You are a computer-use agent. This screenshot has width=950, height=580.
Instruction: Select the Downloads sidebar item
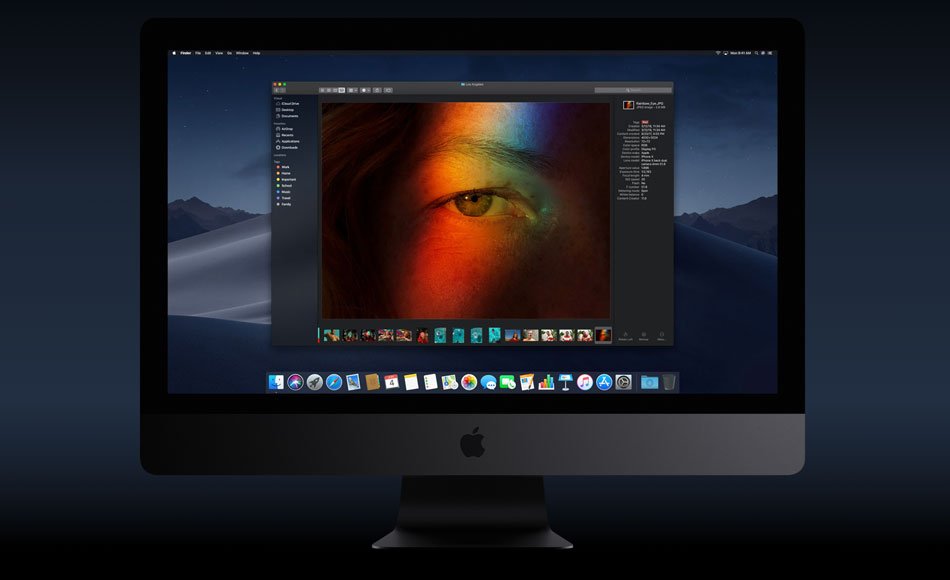[289, 148]
